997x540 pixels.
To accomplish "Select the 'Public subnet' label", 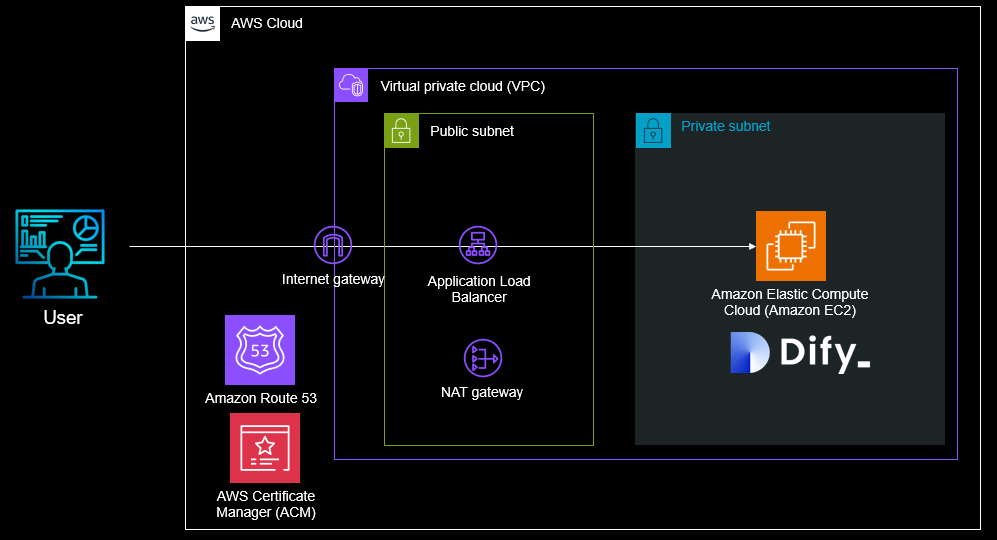I will [472, 131].
